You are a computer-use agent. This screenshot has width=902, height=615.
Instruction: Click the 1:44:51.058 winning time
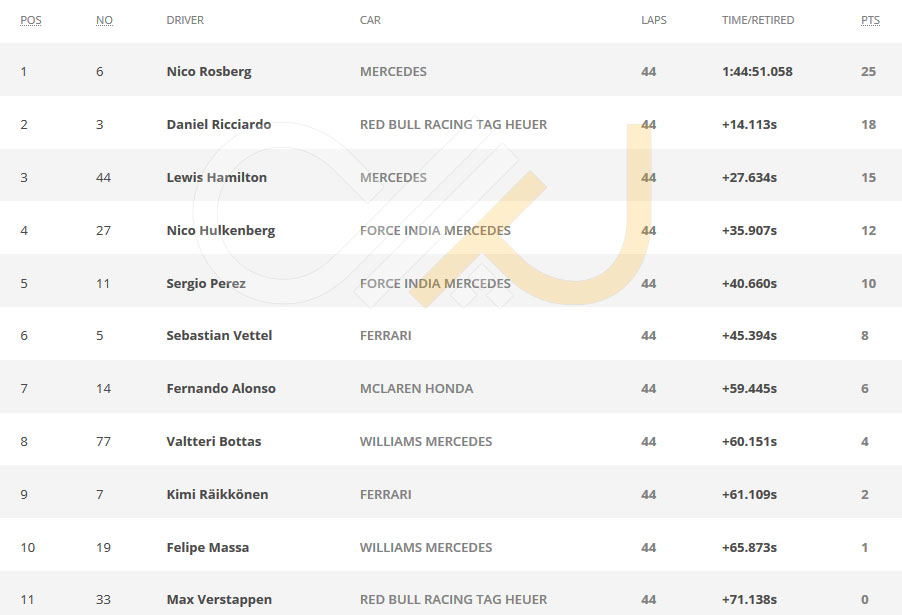pos(757,71)
